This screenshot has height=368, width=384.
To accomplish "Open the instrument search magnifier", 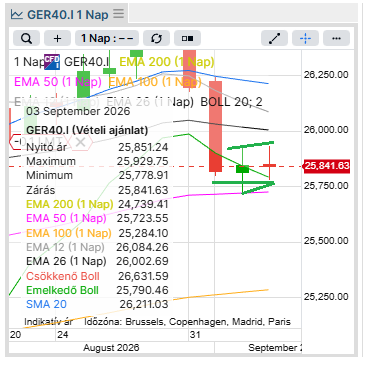I will point(26,38).
